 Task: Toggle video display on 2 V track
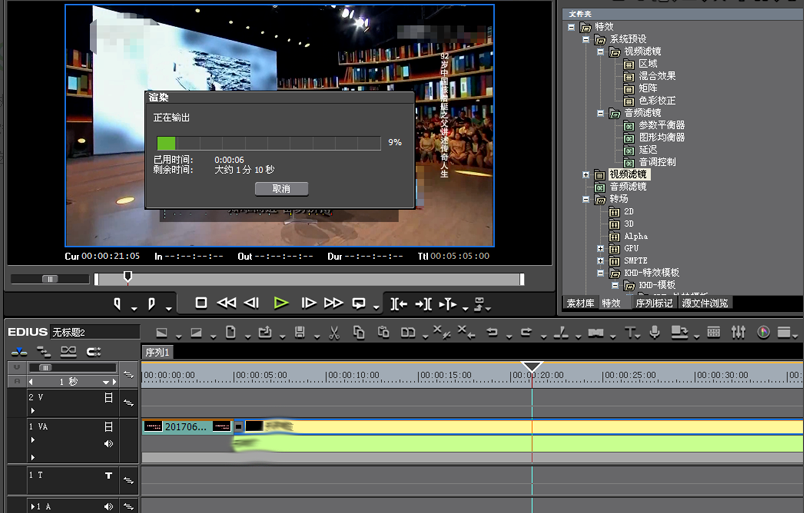(x=109, y=398)
